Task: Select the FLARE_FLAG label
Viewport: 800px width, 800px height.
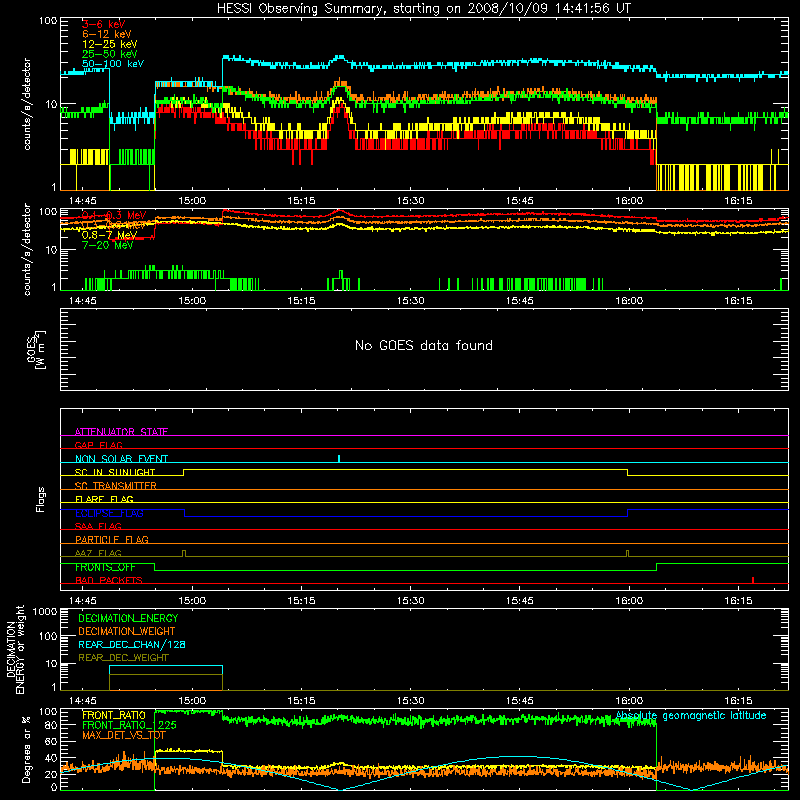Action: [104, 499]
